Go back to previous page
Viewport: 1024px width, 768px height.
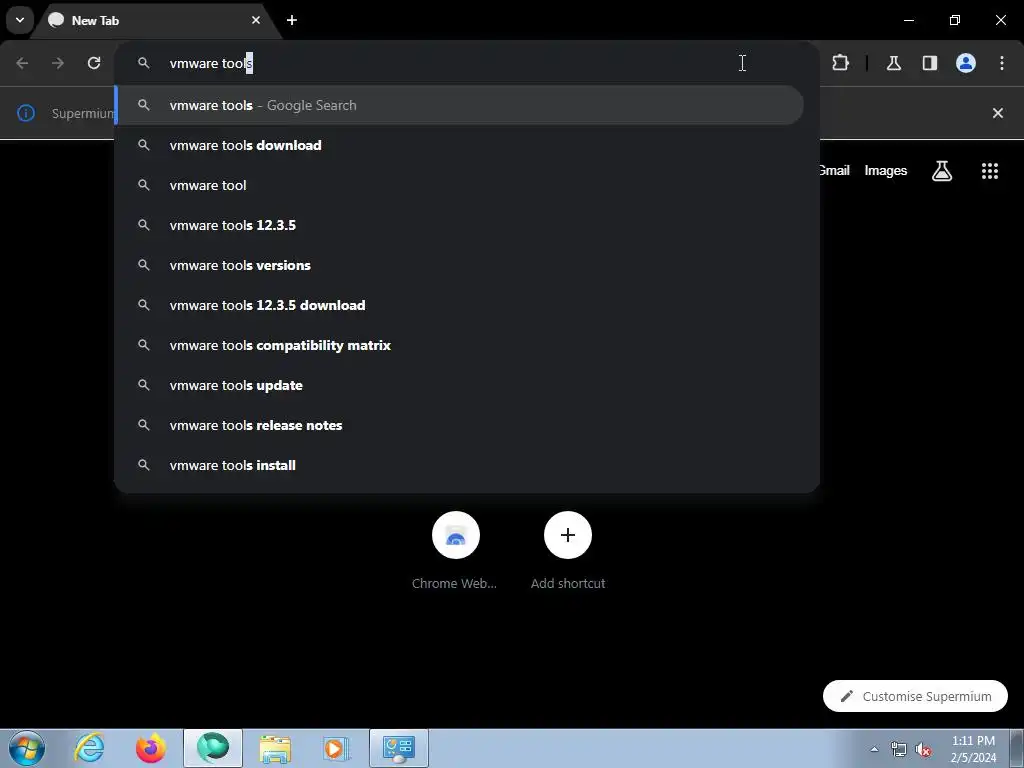pos(22,63)
